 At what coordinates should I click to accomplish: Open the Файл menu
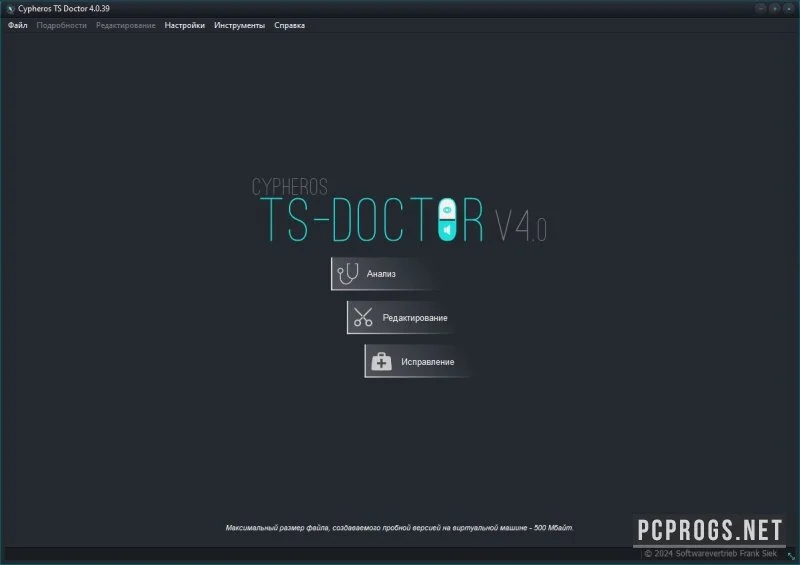coord(17,26)
